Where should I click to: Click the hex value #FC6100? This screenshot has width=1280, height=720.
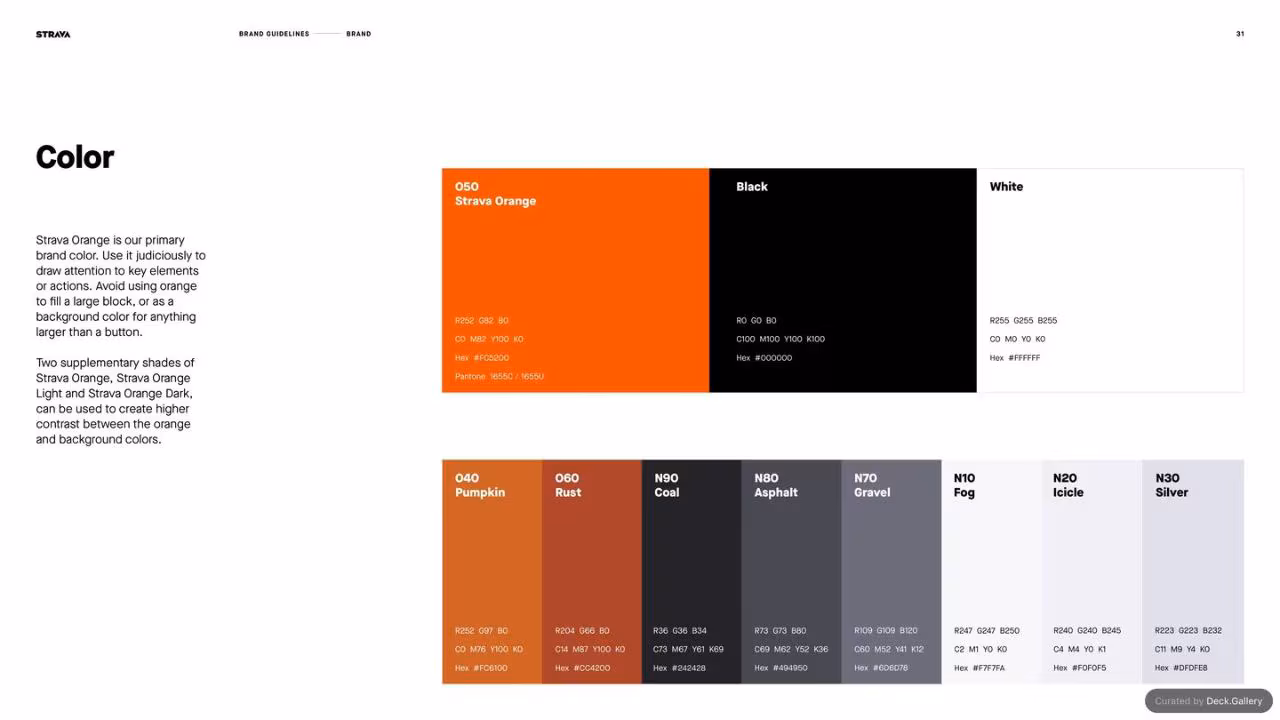tap(491, 668)
